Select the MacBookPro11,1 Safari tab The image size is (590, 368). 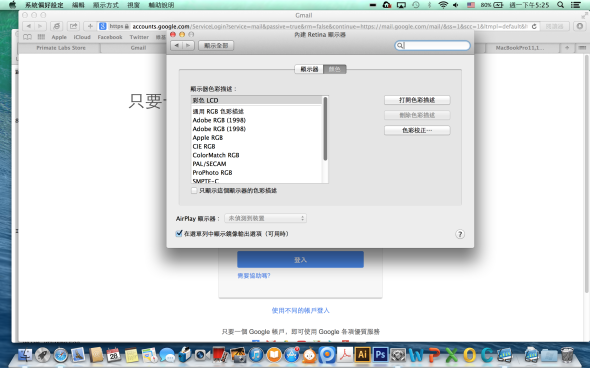click(519, 48)
